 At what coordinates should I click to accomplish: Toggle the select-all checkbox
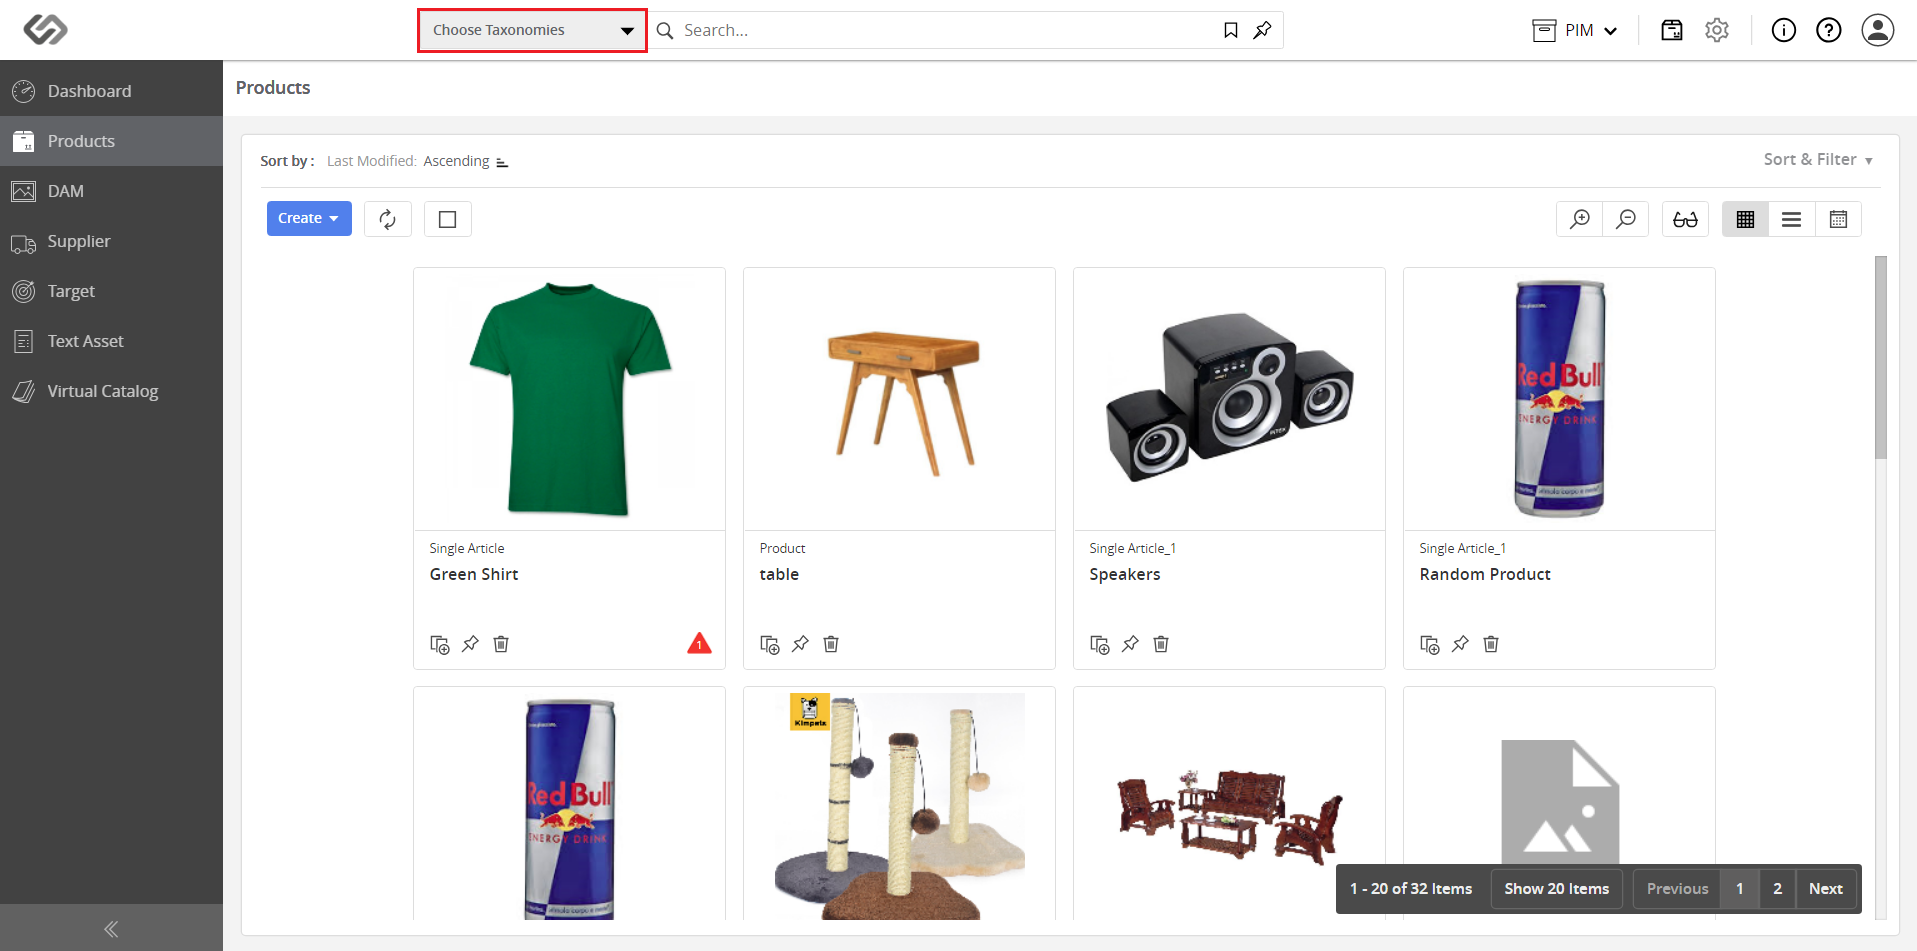tap(448, 219)
